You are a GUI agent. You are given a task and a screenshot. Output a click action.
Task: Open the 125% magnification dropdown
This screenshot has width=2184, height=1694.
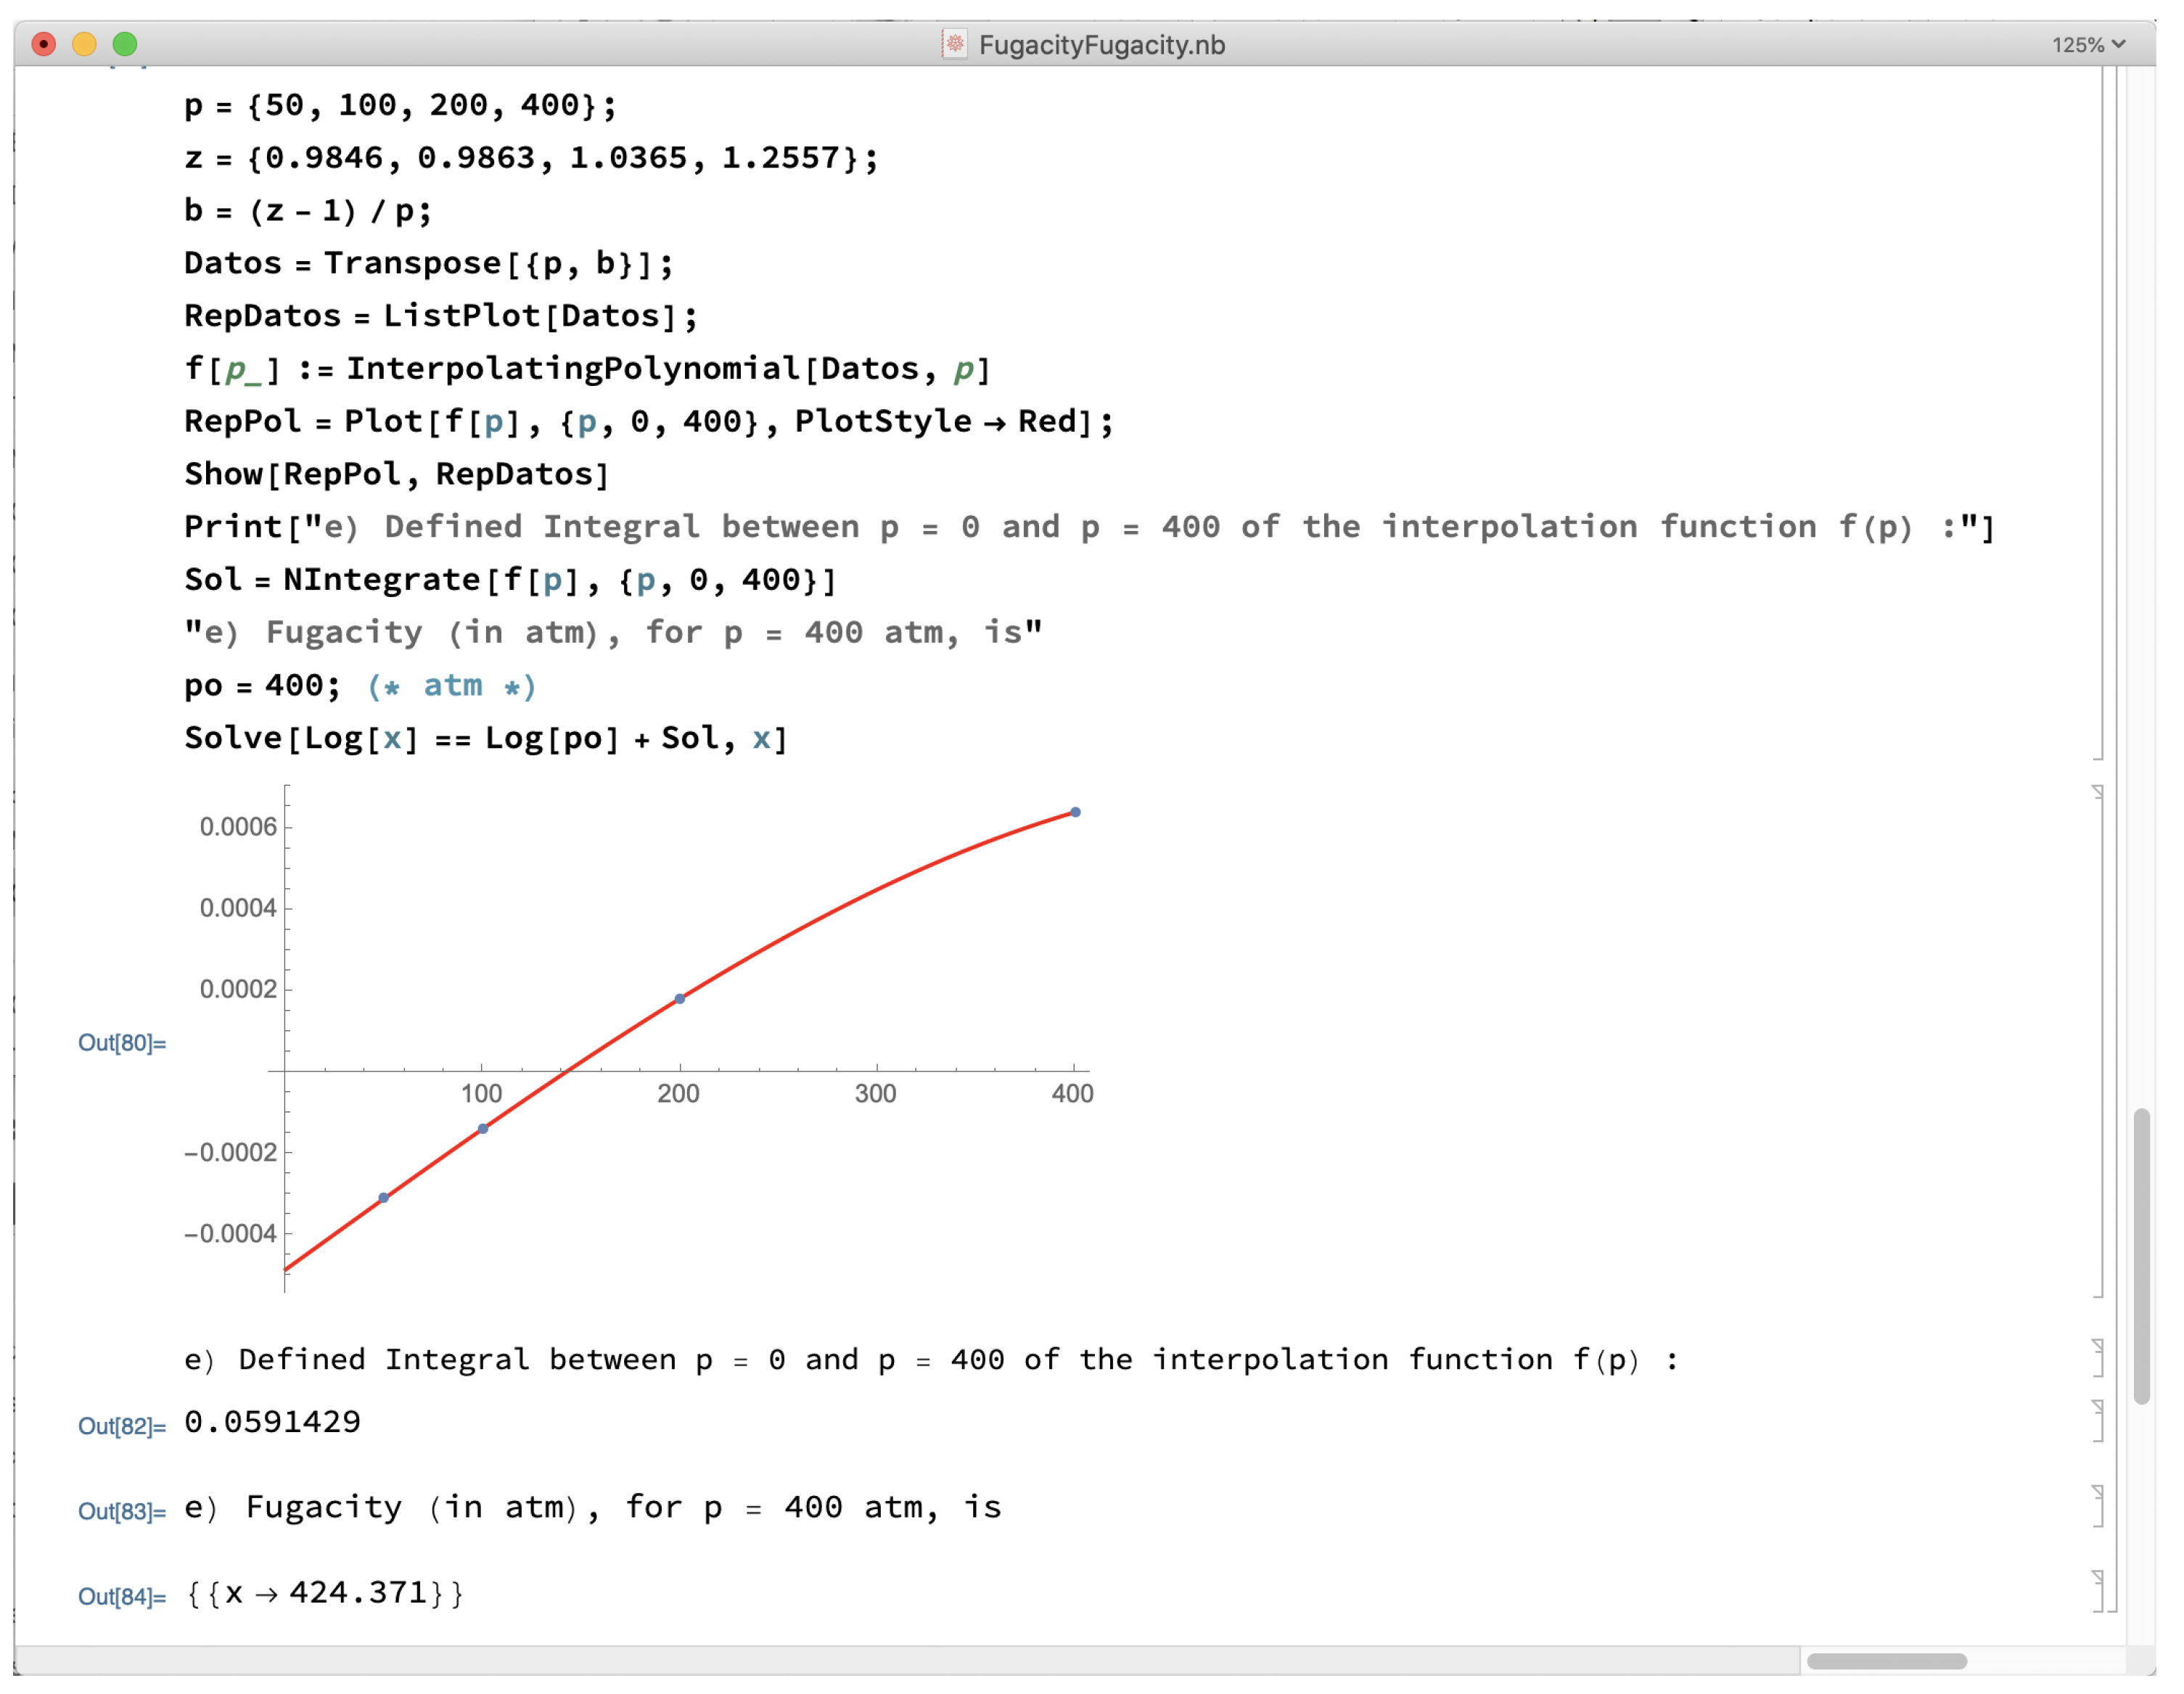point(2088,45)
